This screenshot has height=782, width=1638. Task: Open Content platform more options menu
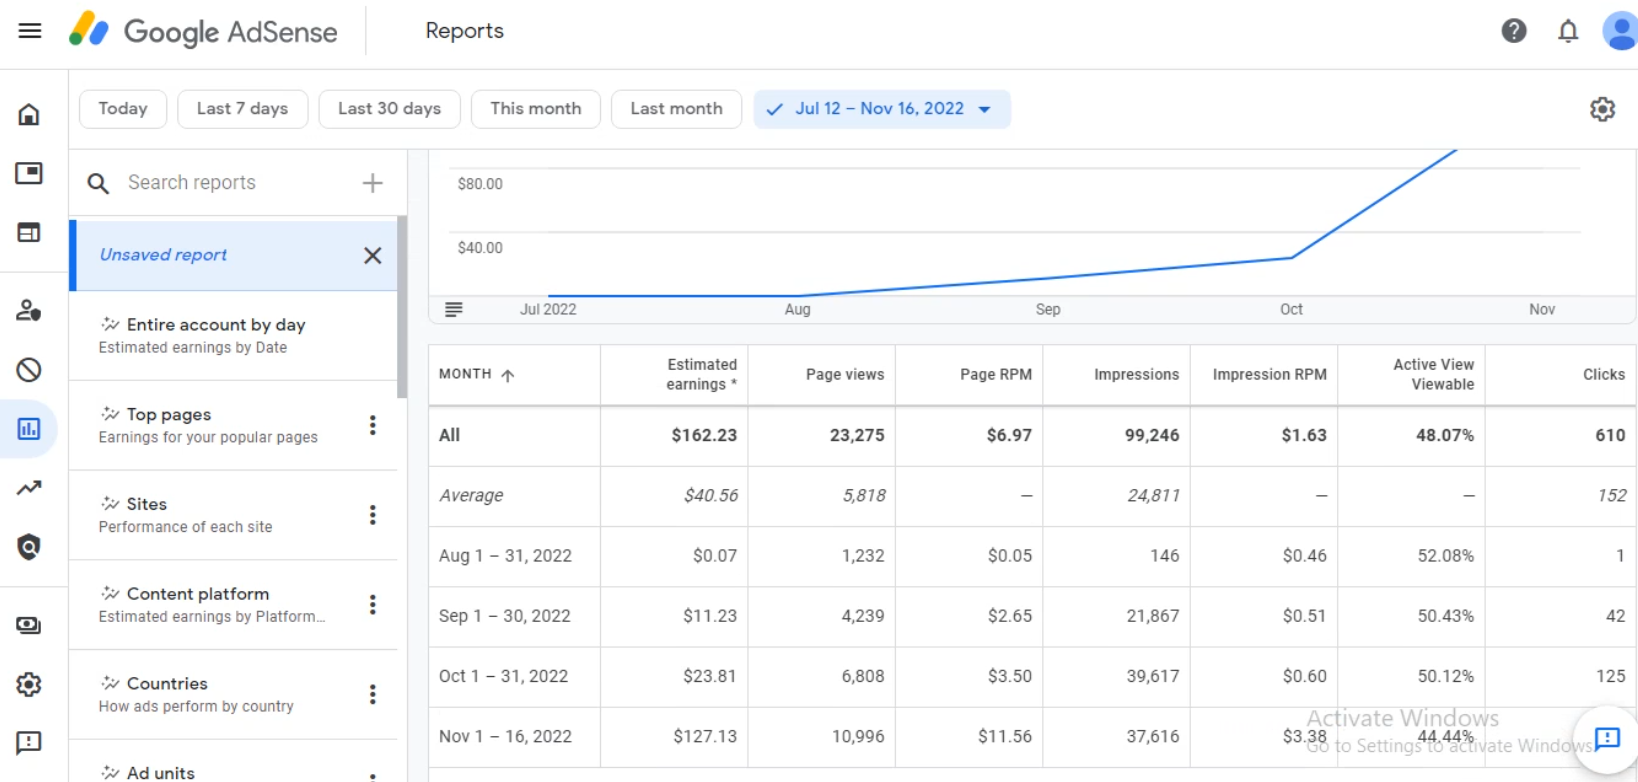click(372, 605)
